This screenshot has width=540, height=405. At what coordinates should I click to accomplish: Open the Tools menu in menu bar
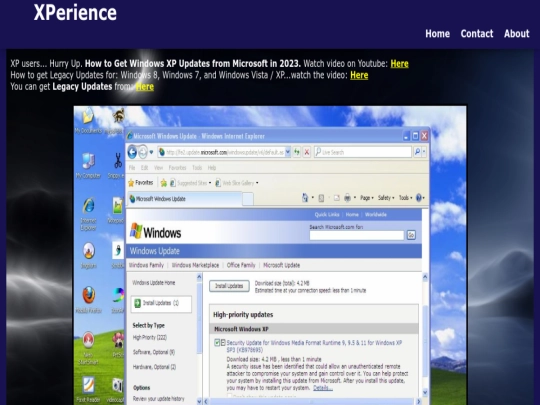[x=197, y=168]
